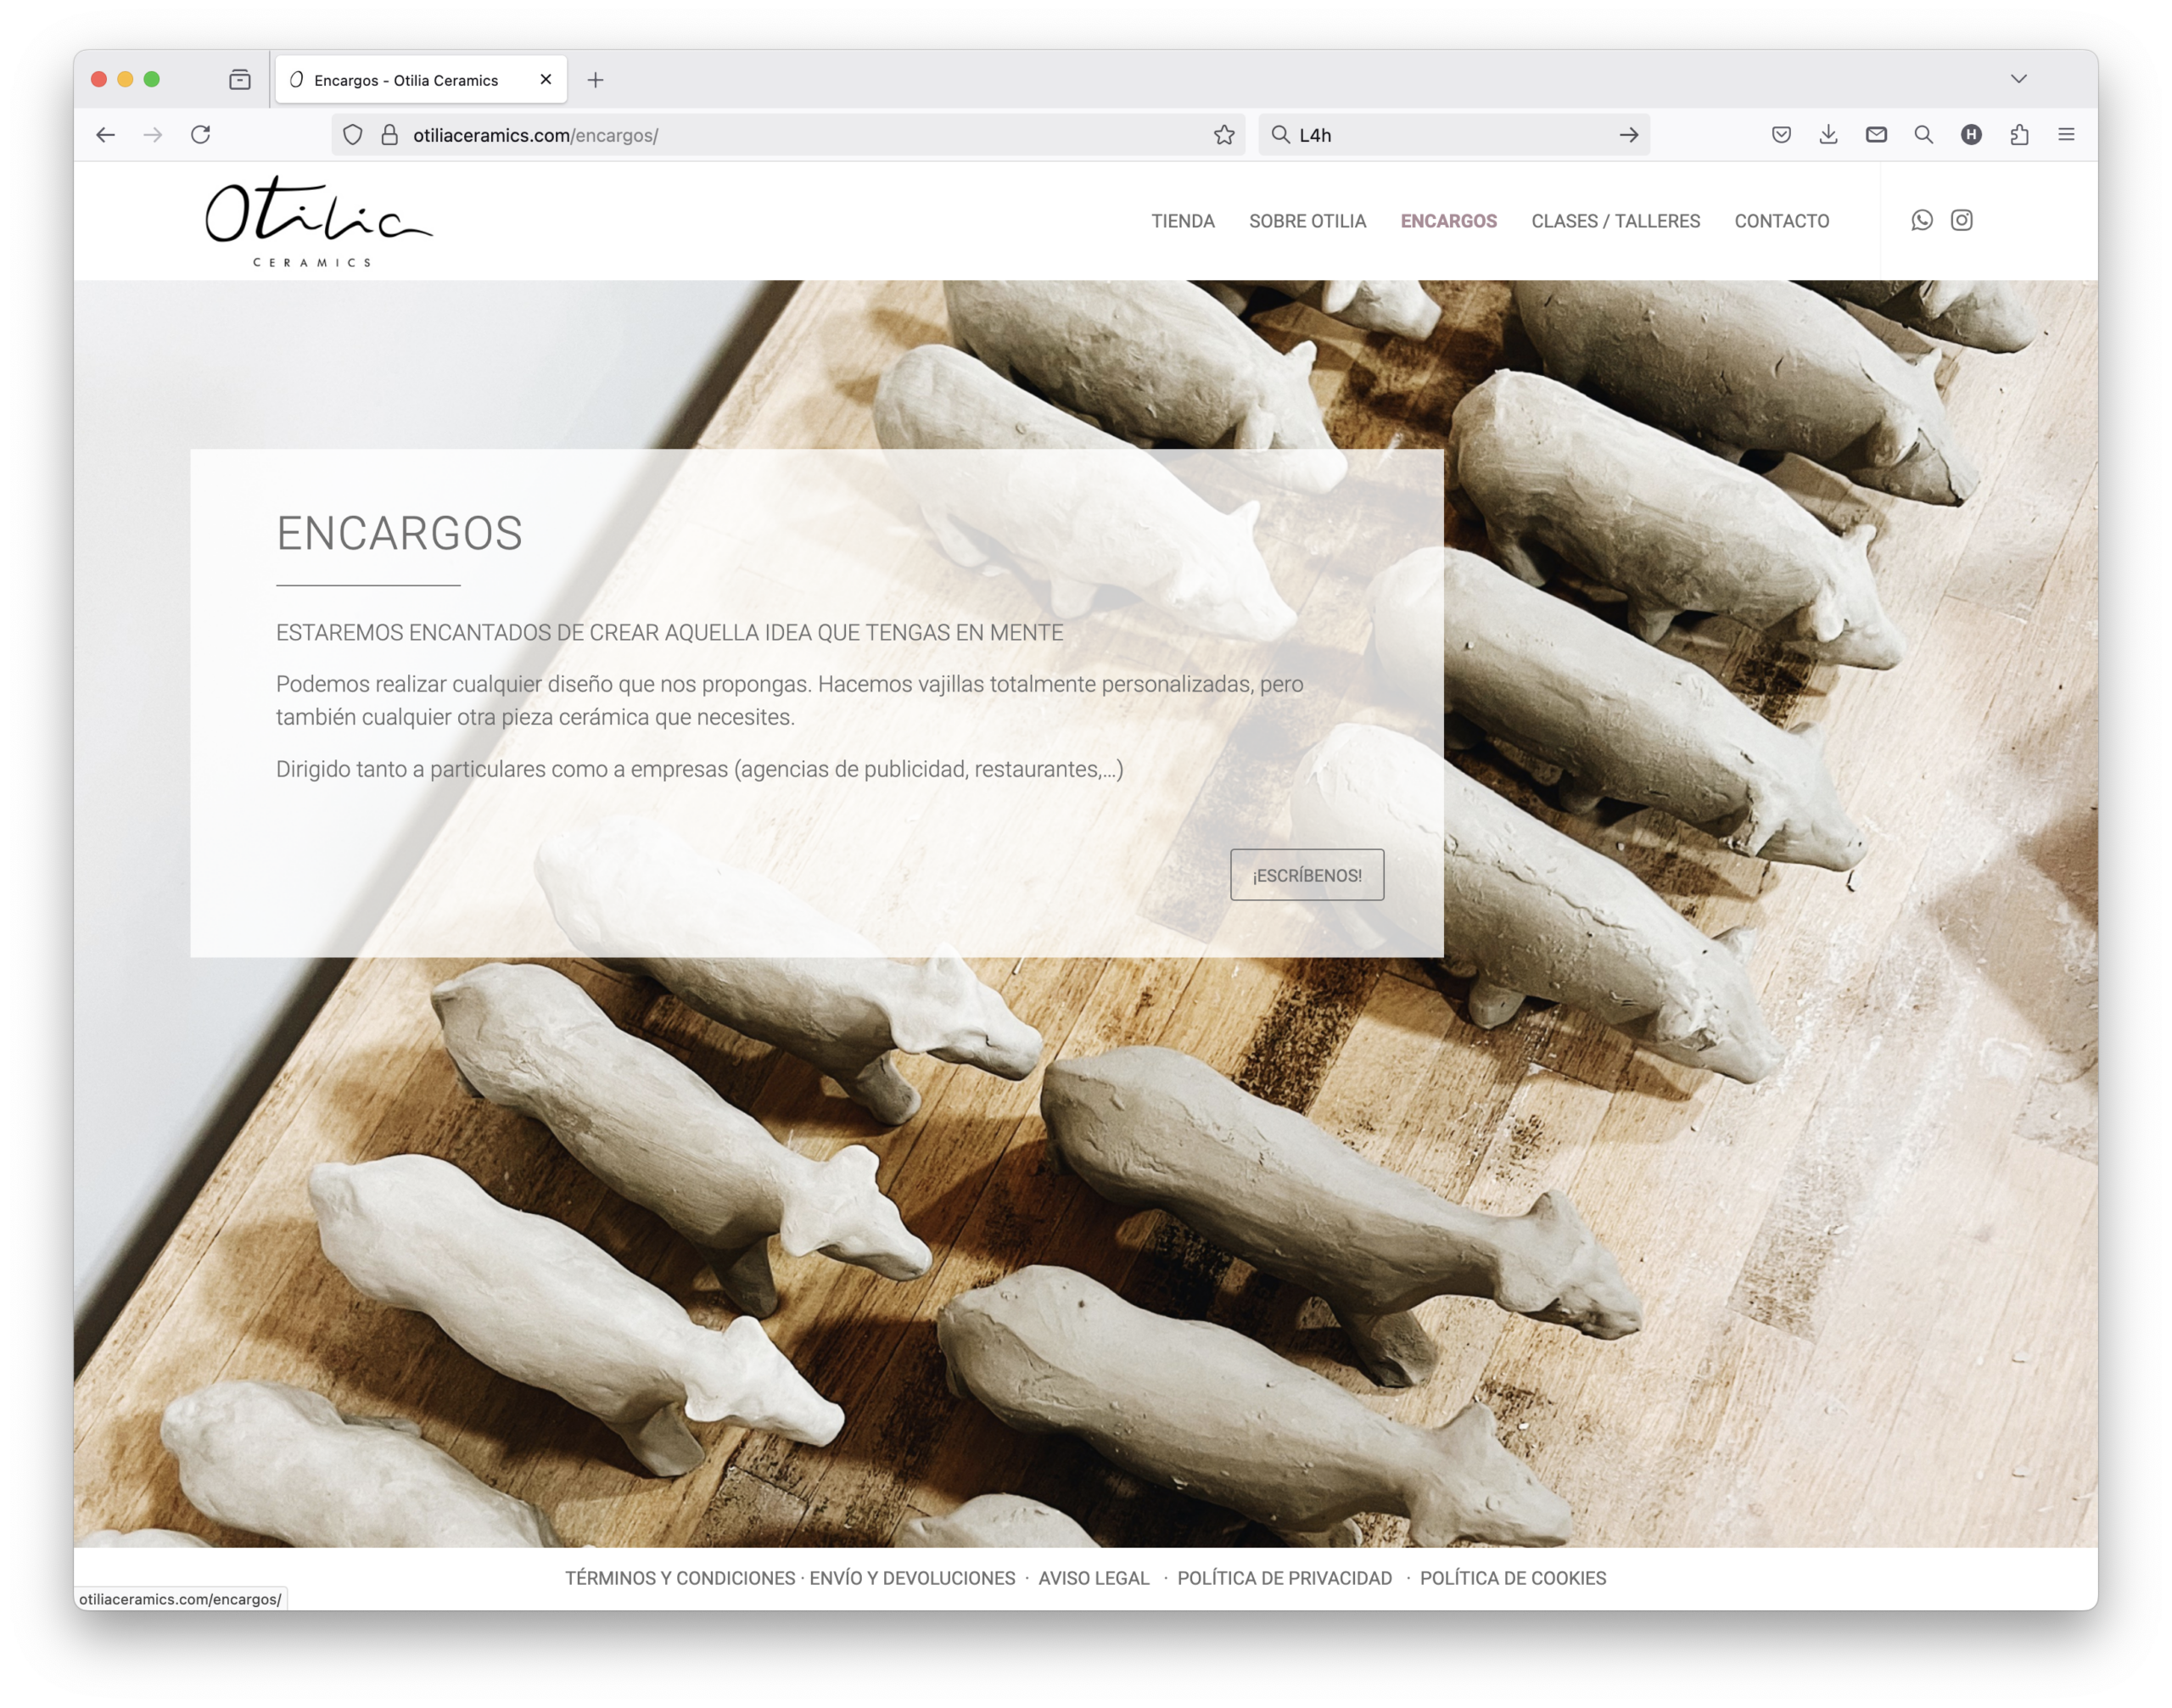
Task: Close the Encargos - Otilia Ceramics tab
Action: pyautogui.click(x=546, y=80)
